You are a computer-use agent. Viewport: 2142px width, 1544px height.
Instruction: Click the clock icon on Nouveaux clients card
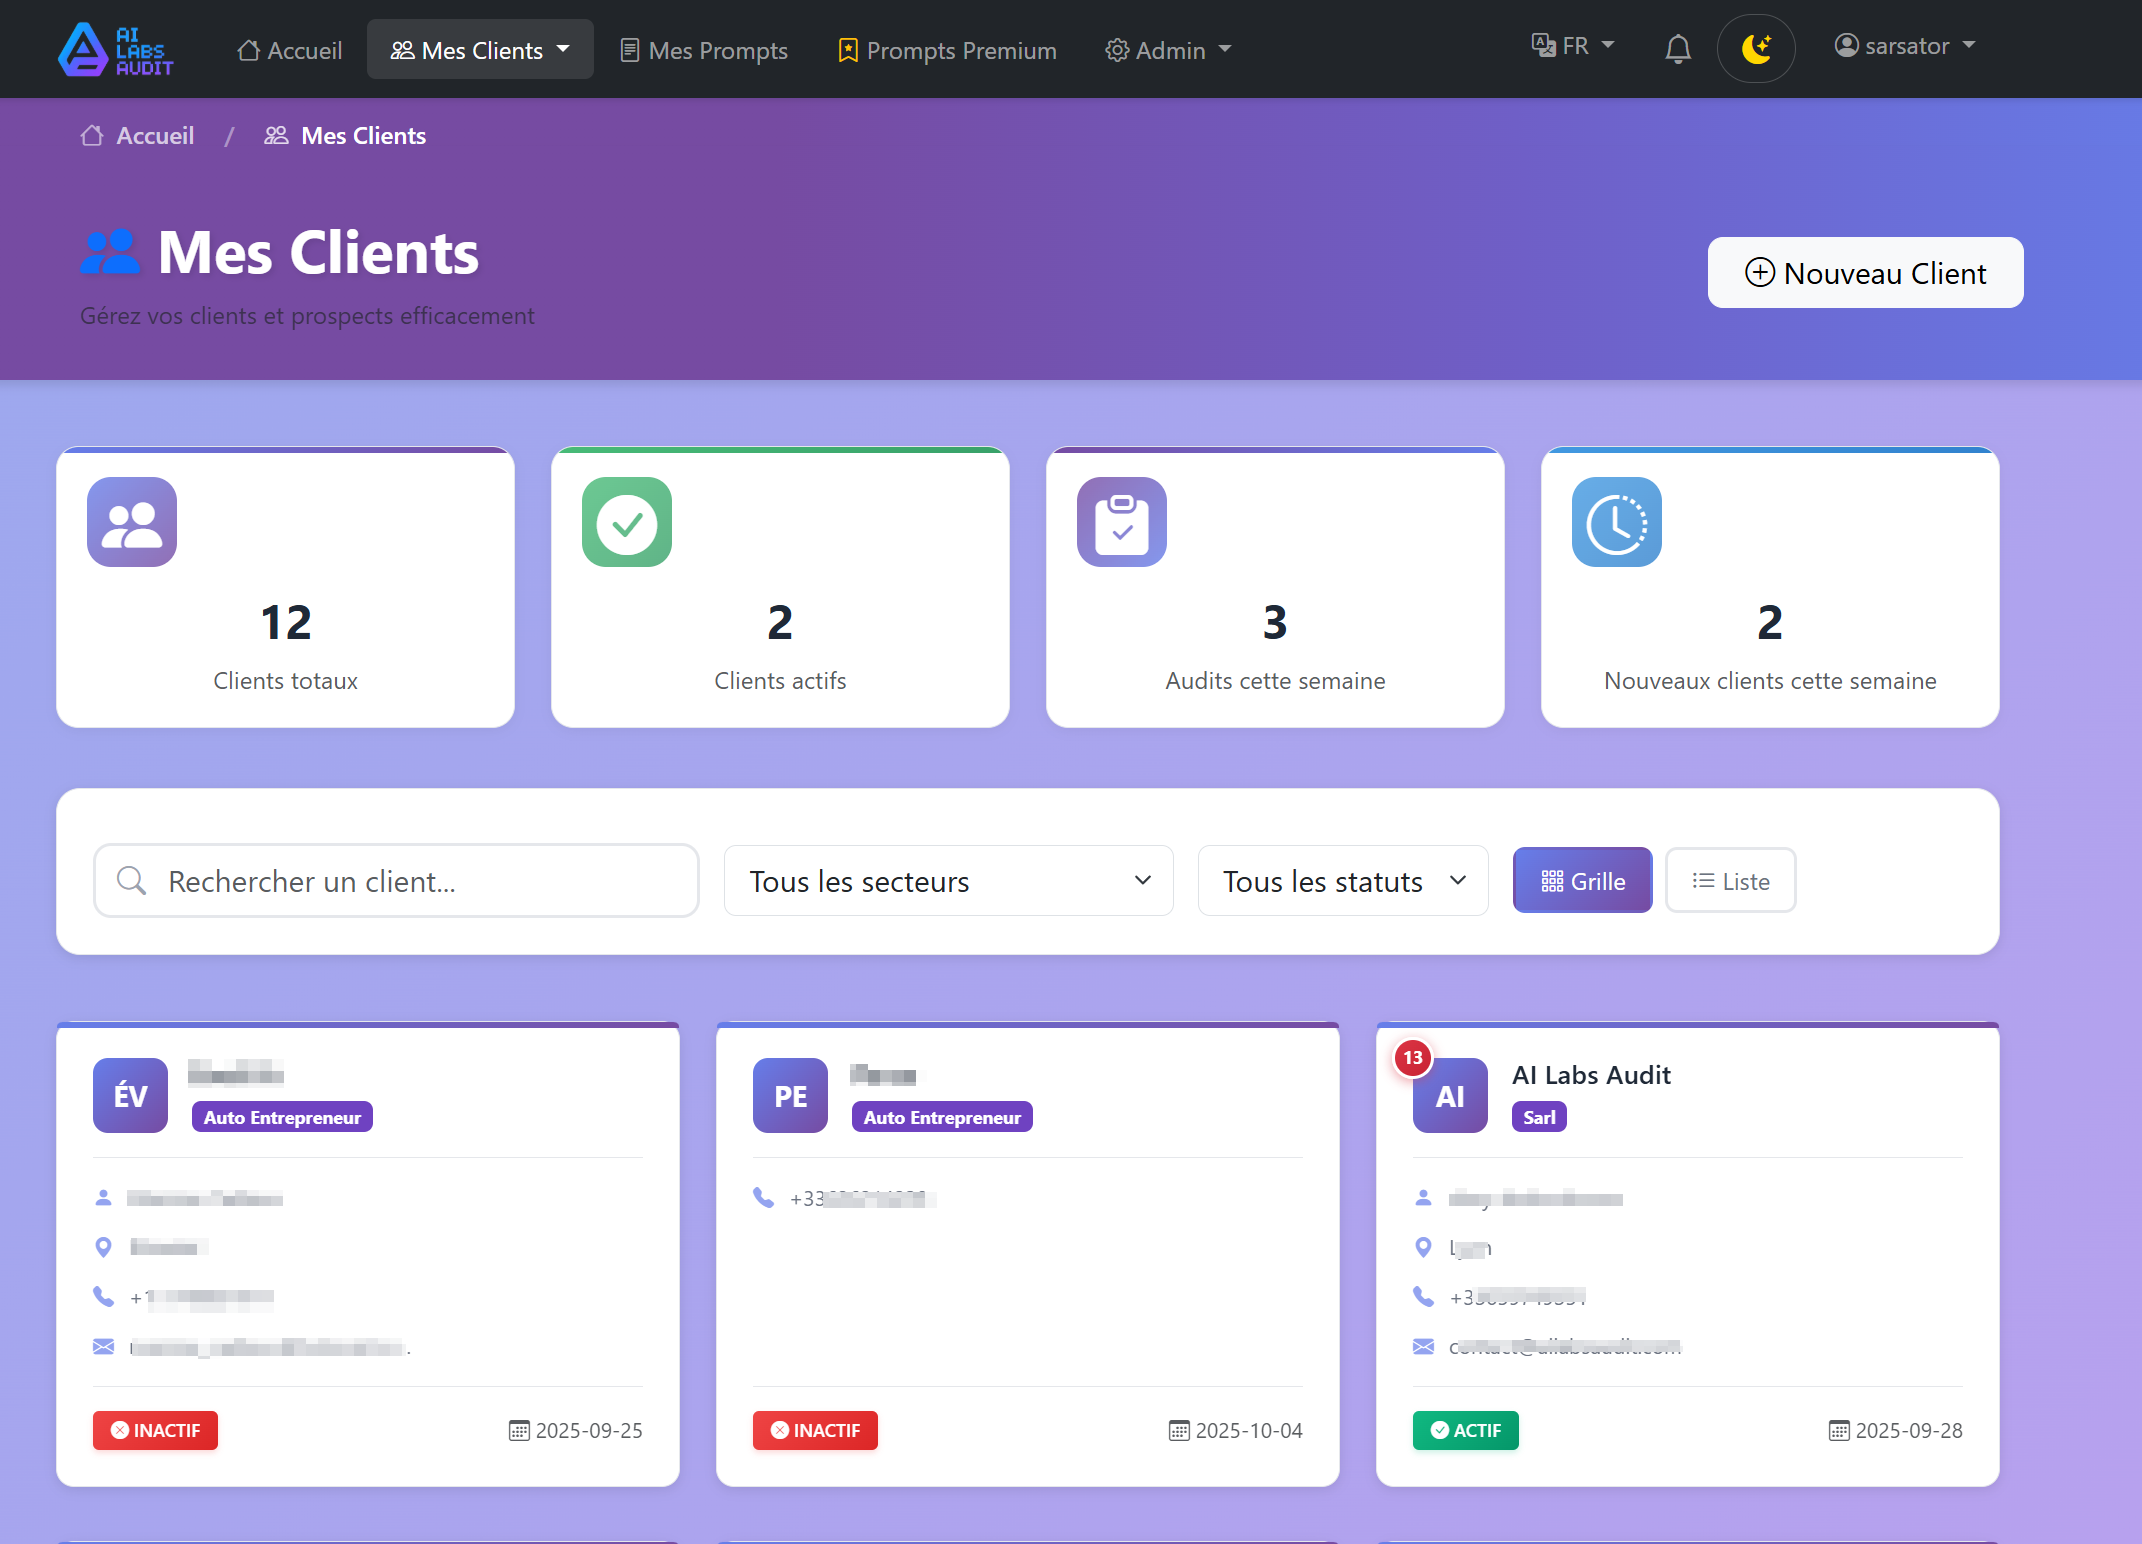(1616, 522)
